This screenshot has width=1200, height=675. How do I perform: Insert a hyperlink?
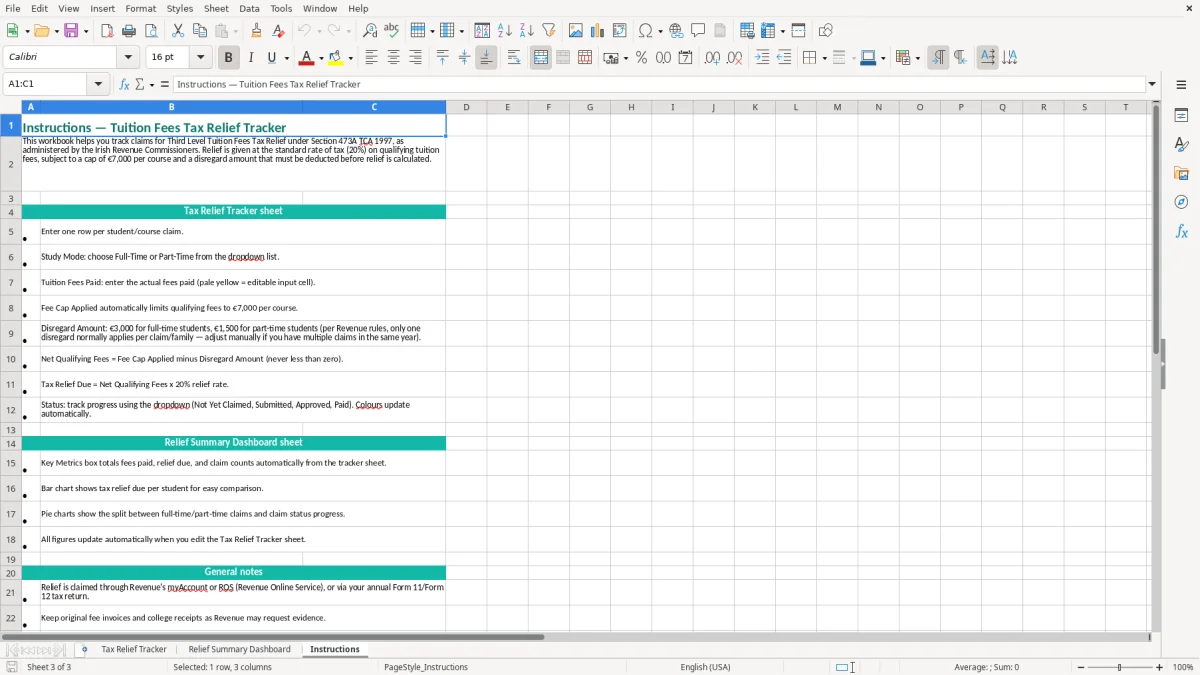click(x=676, y=31)
